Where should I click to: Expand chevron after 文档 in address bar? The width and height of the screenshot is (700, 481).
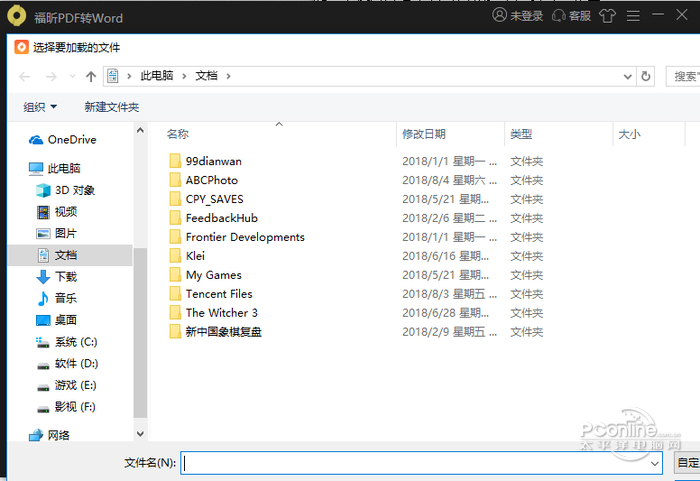[x=229, y=76]
